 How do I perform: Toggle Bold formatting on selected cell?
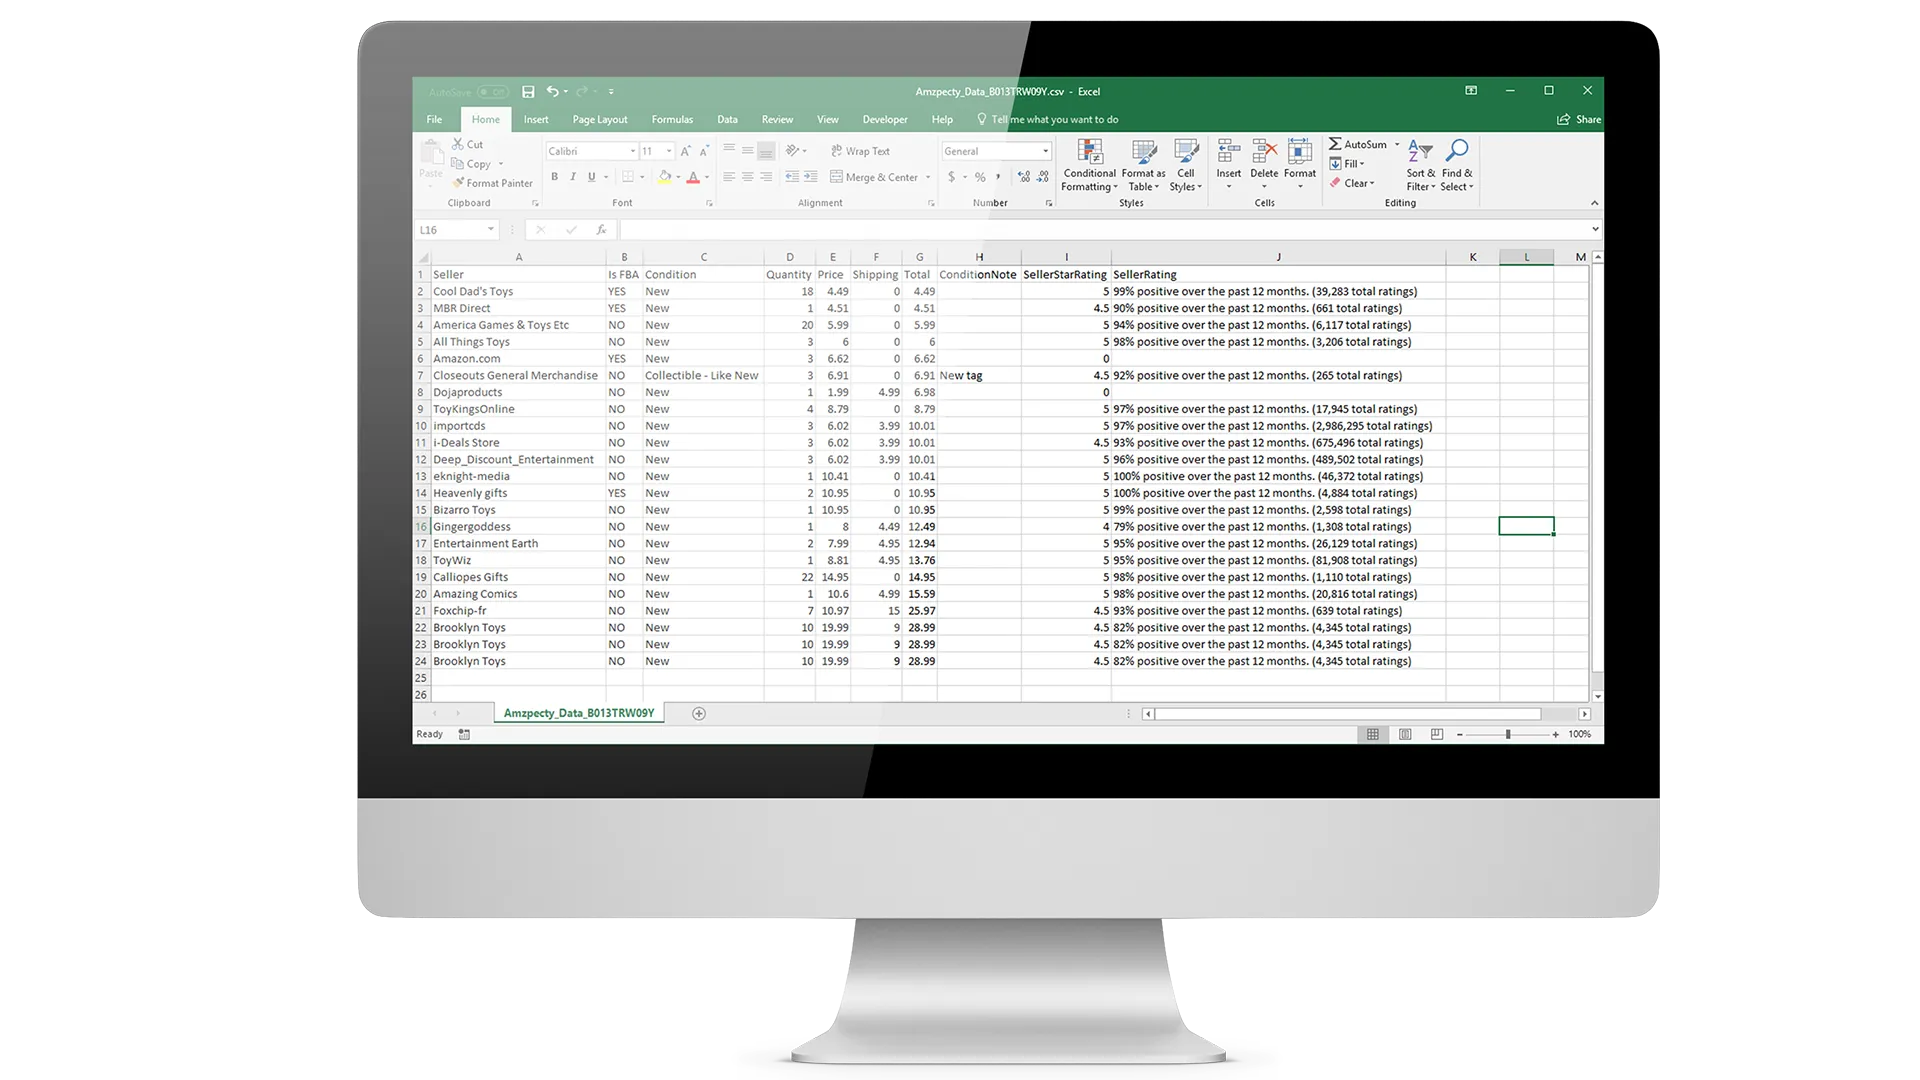[554, 177]
